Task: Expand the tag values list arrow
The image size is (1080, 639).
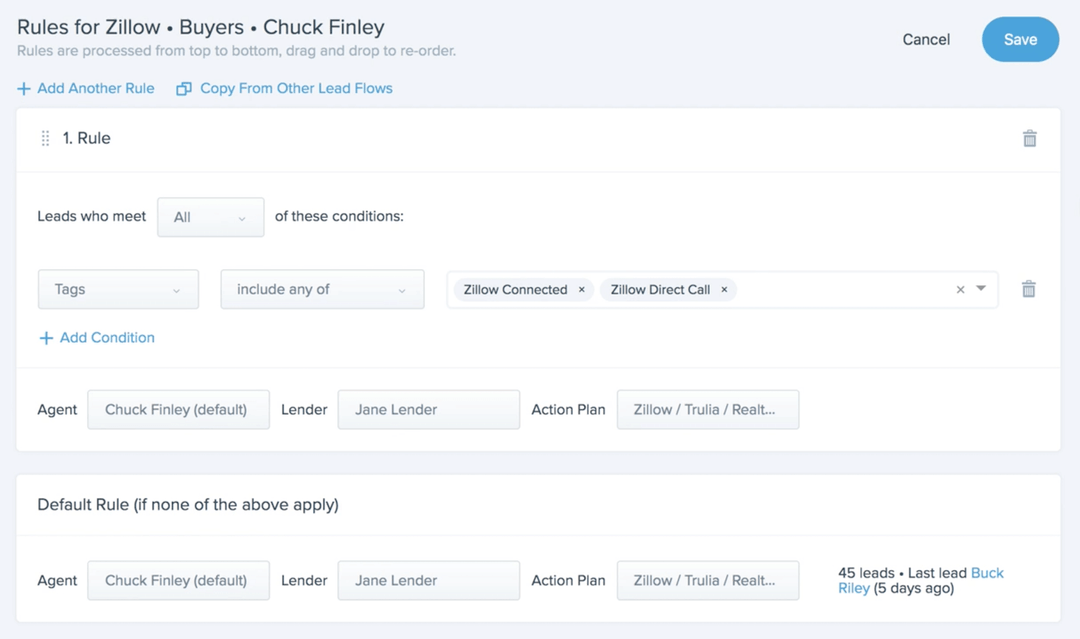Action: [981, 289]
